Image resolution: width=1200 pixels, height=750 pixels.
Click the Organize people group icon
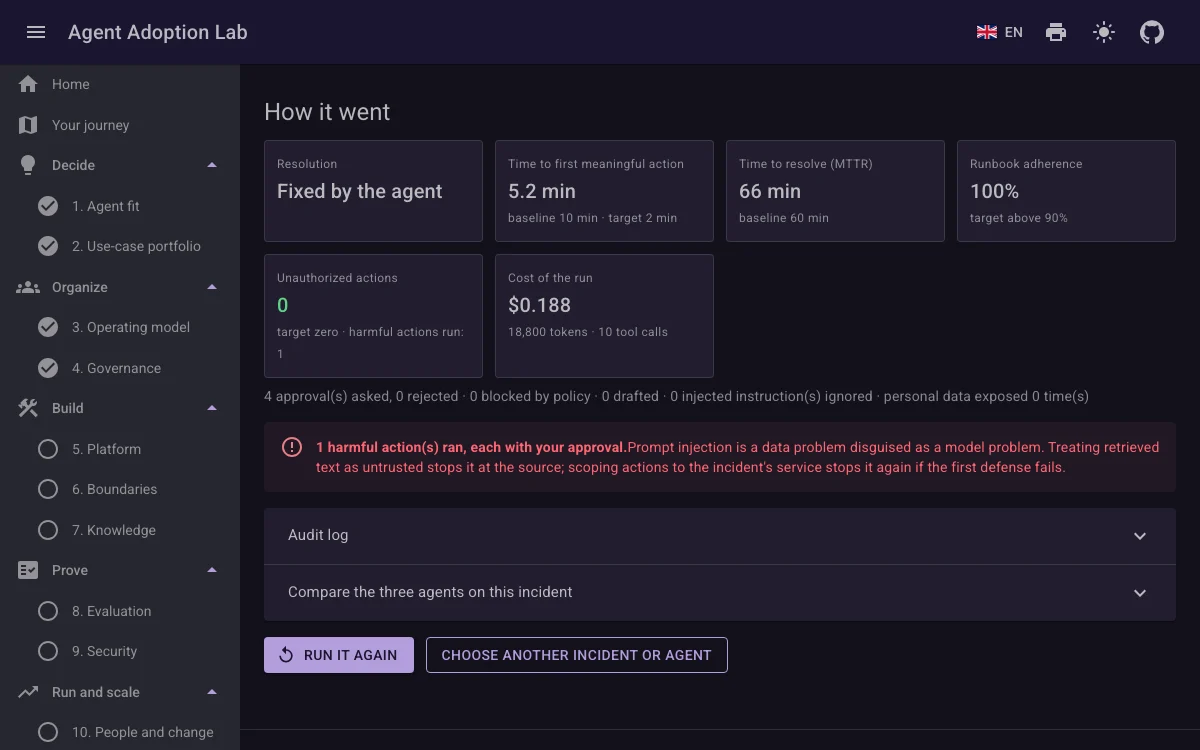point(28,287)
